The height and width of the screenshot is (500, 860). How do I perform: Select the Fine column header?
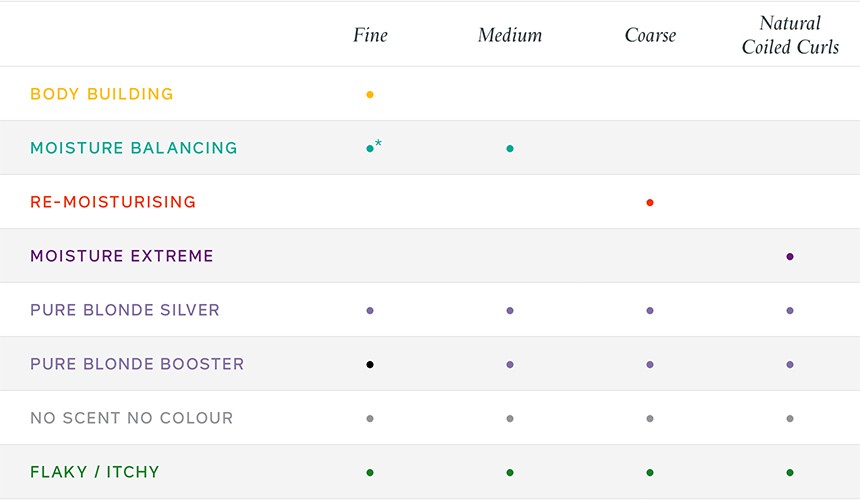pos(370,35)
